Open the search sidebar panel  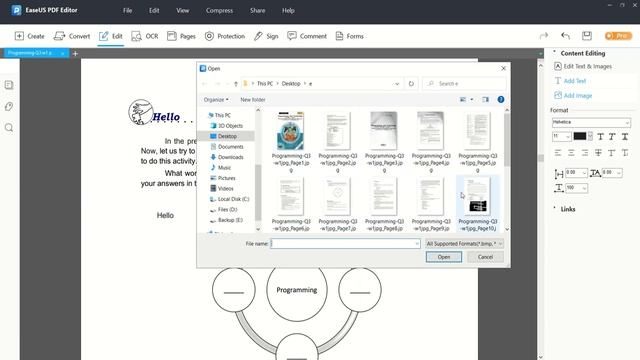point(9,128)
